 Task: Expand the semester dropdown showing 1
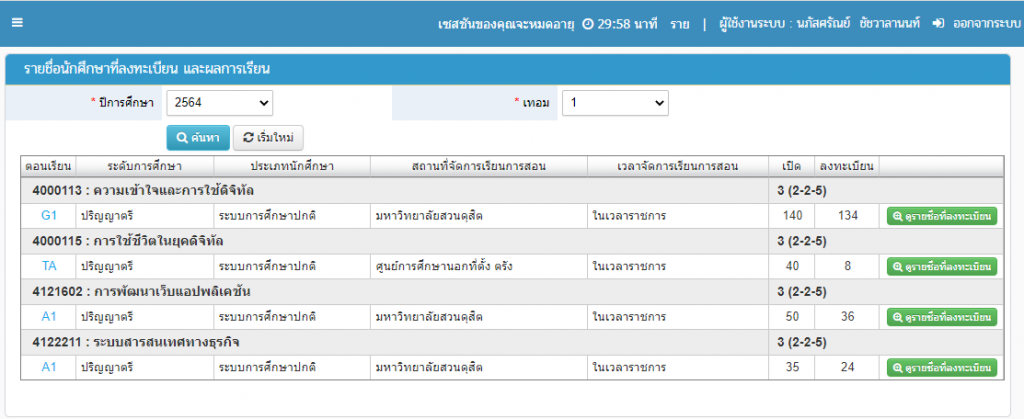[615, 103]
